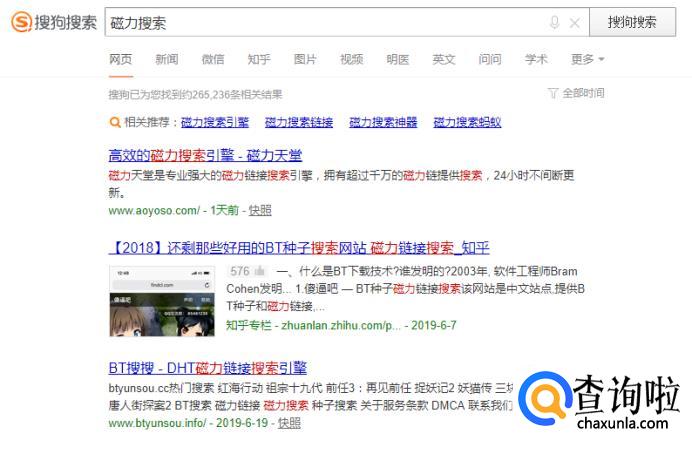Screen dimensions: 692x454
Task: Switch to the 新闻 tab
Action: [167, 59]
